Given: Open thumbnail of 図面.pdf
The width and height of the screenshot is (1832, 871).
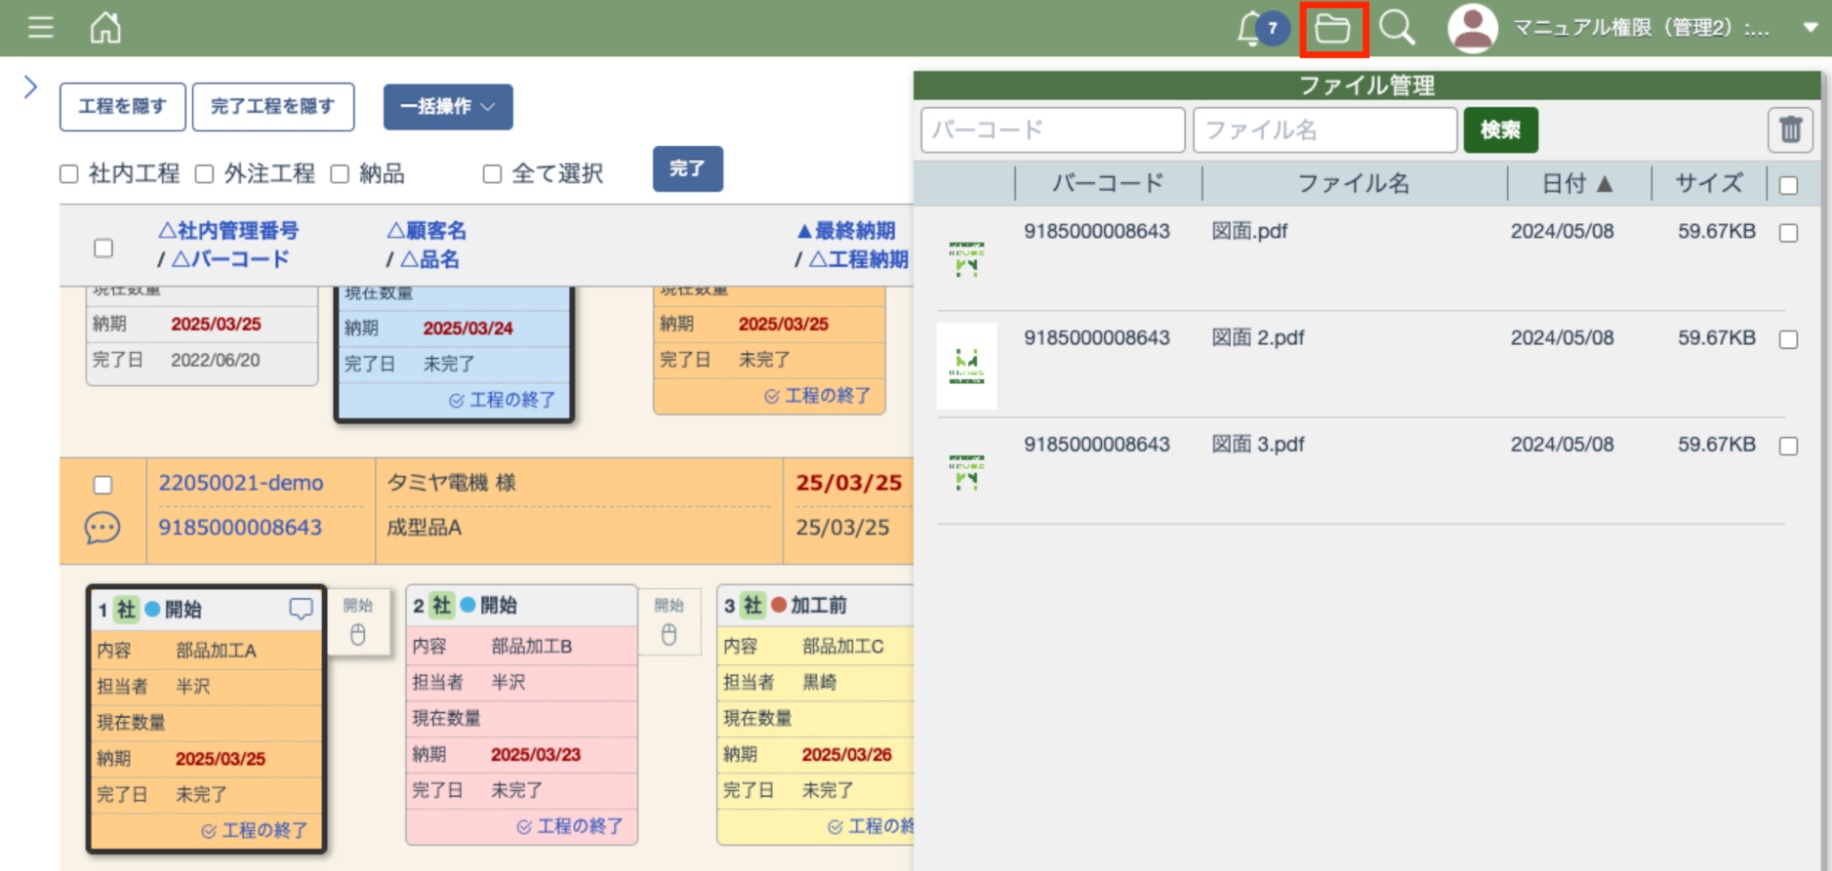Looking at the screenshot, I should pyautogui.click(x=966, y=258).
